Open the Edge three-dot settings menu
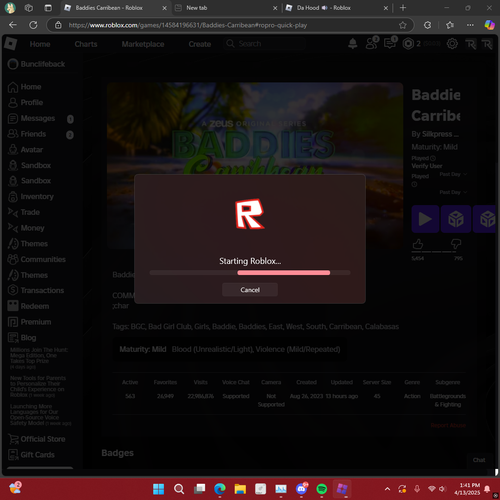The width and height of the screenshot is (500, 500). (470, 25)
